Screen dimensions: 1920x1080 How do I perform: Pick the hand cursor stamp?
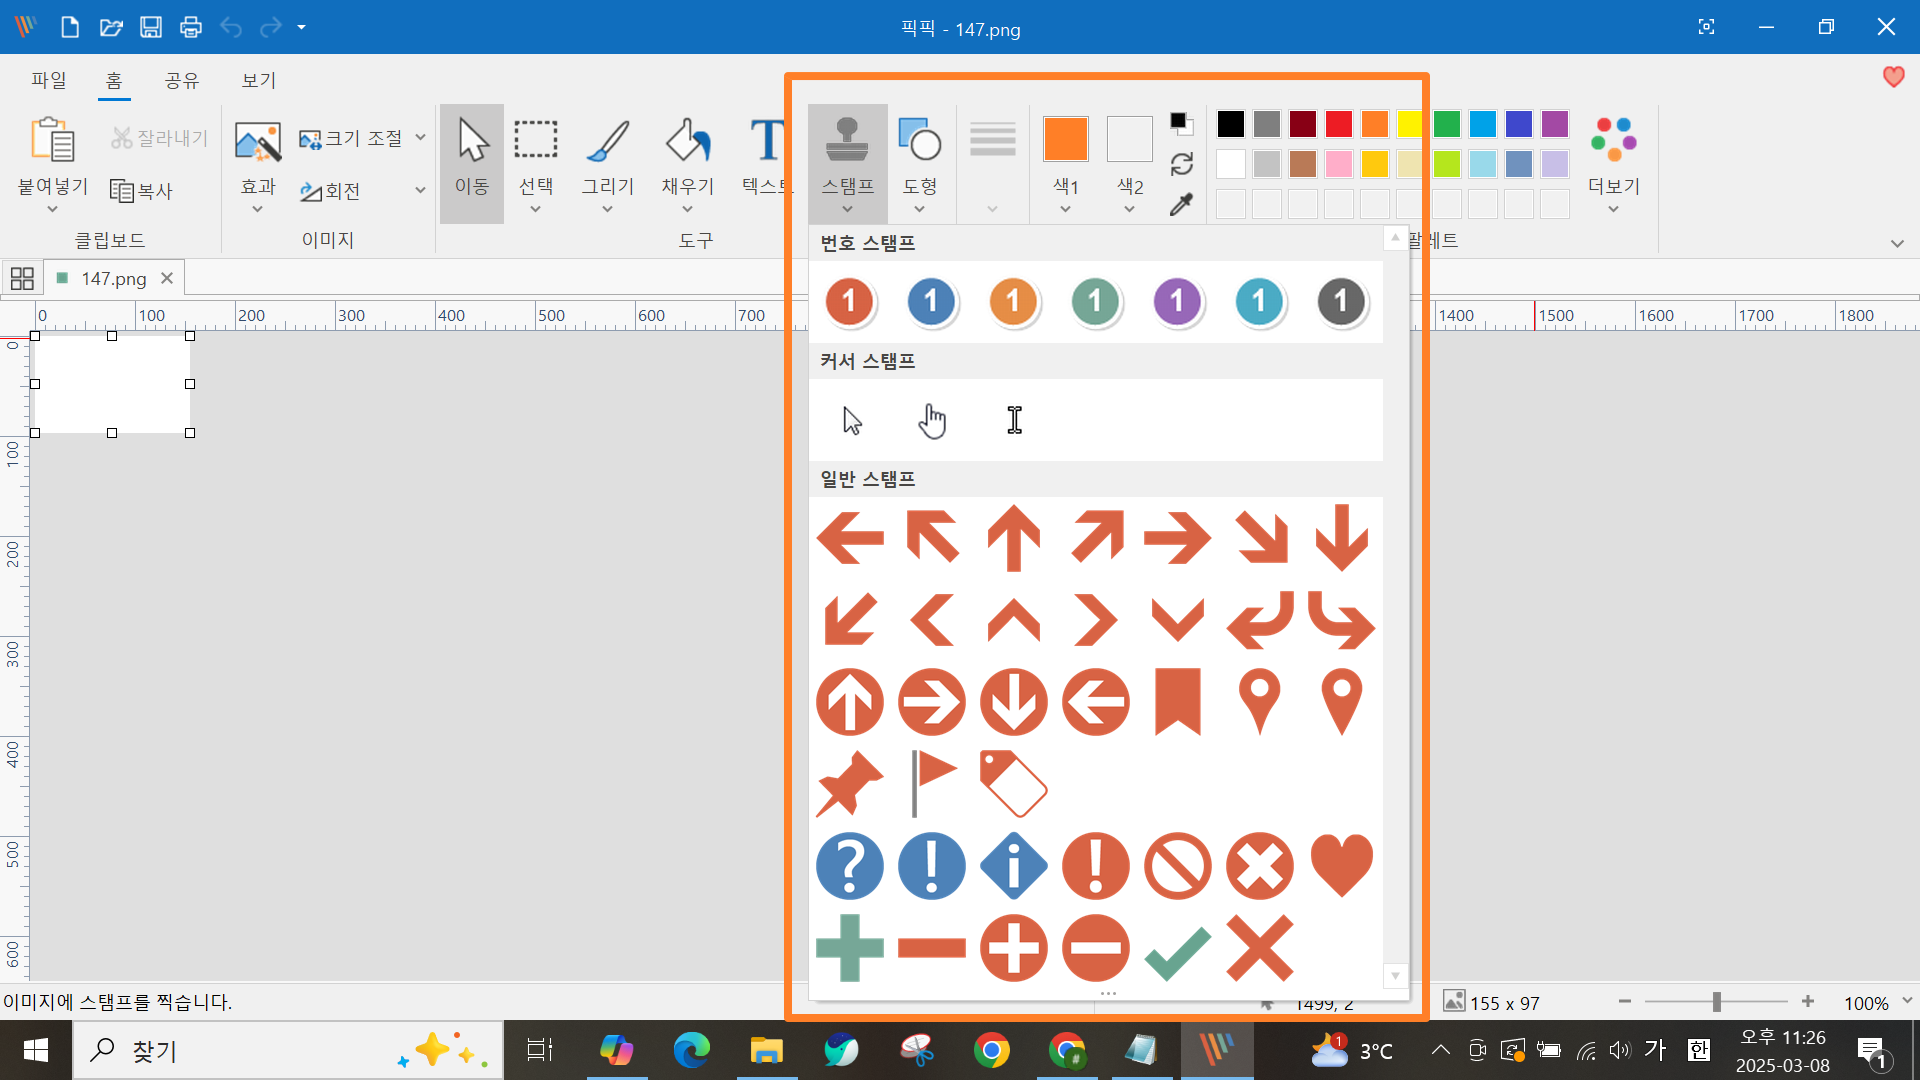[x=932, y=421]
